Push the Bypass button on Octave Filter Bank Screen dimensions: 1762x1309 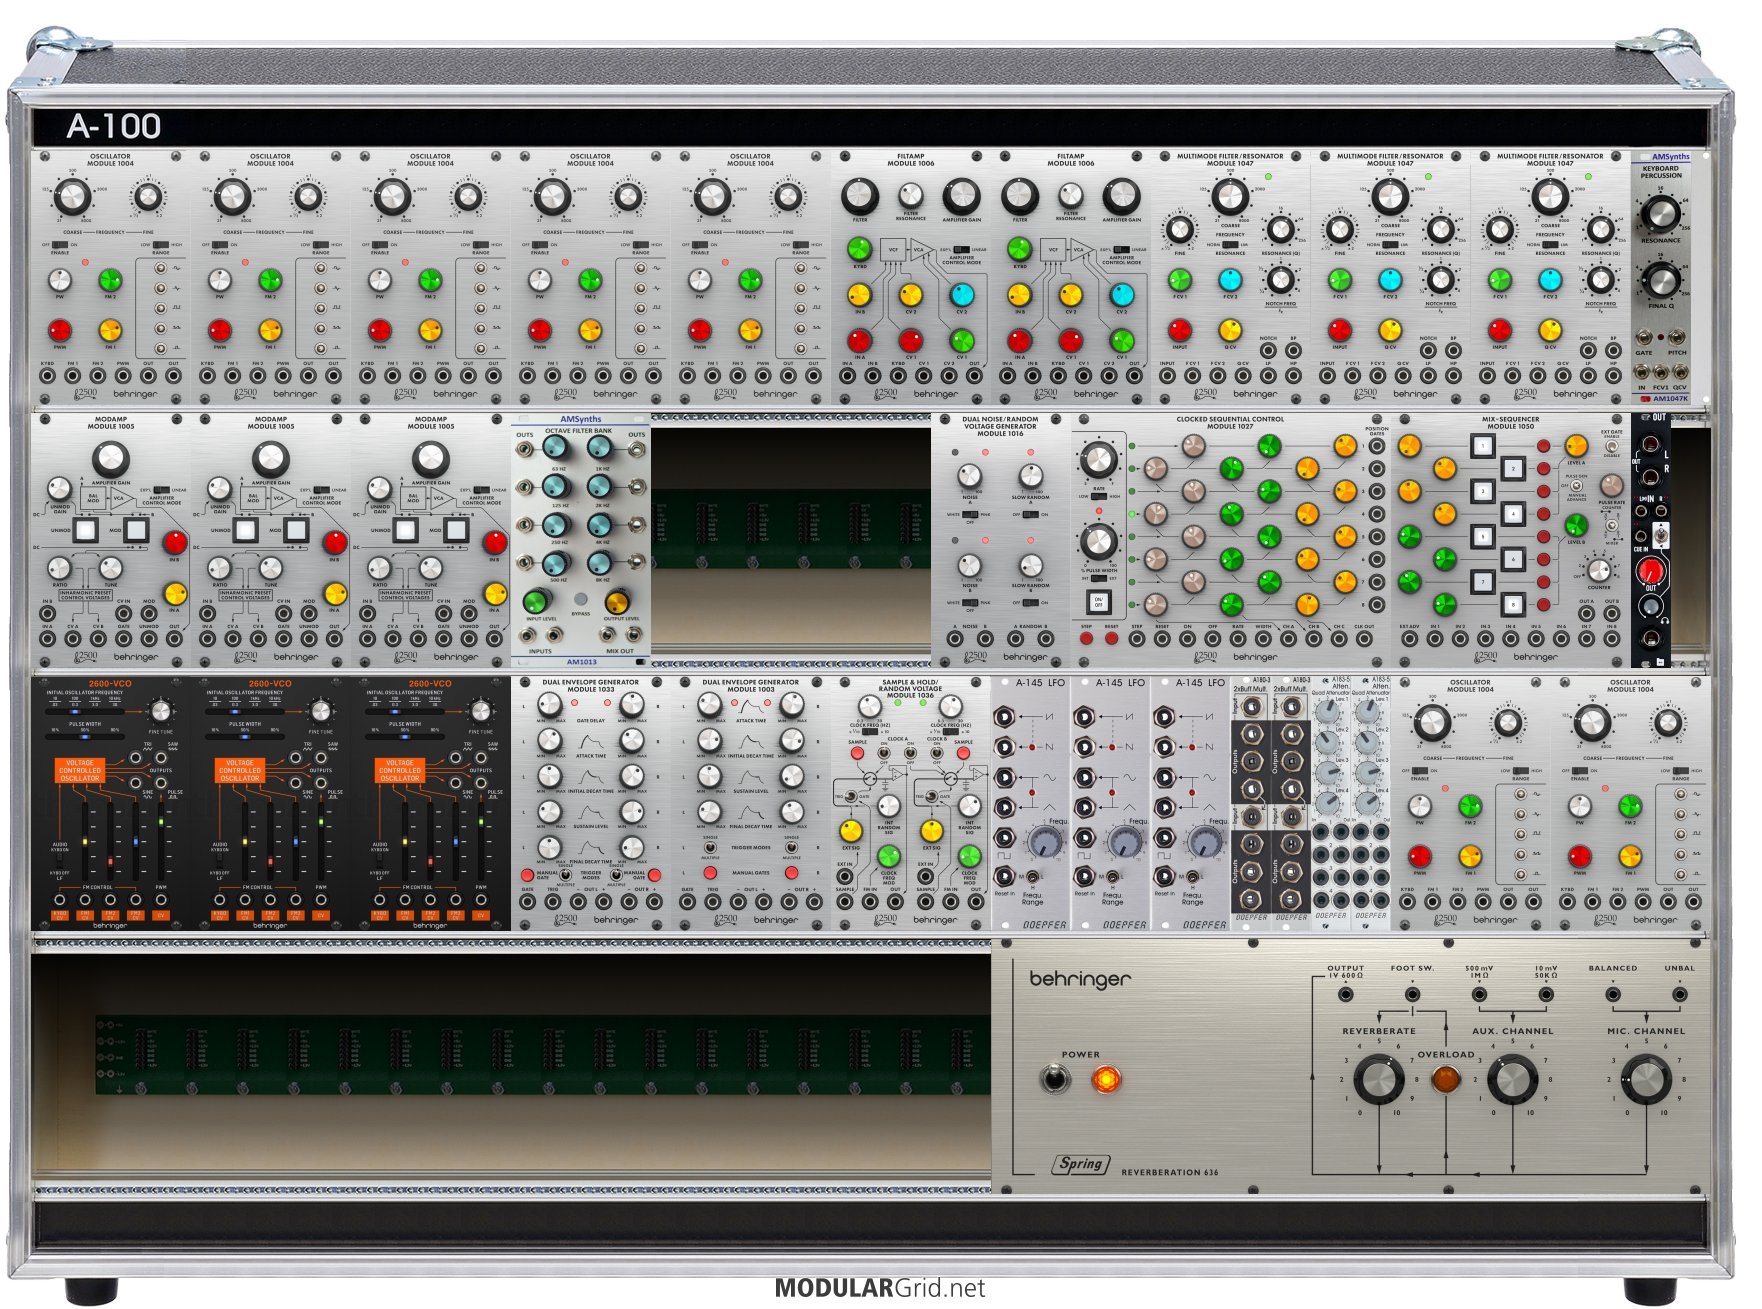581,599
